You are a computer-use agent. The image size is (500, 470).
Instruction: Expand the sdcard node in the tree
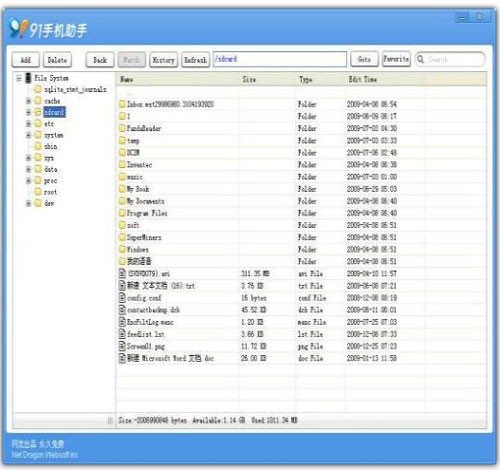29,112
